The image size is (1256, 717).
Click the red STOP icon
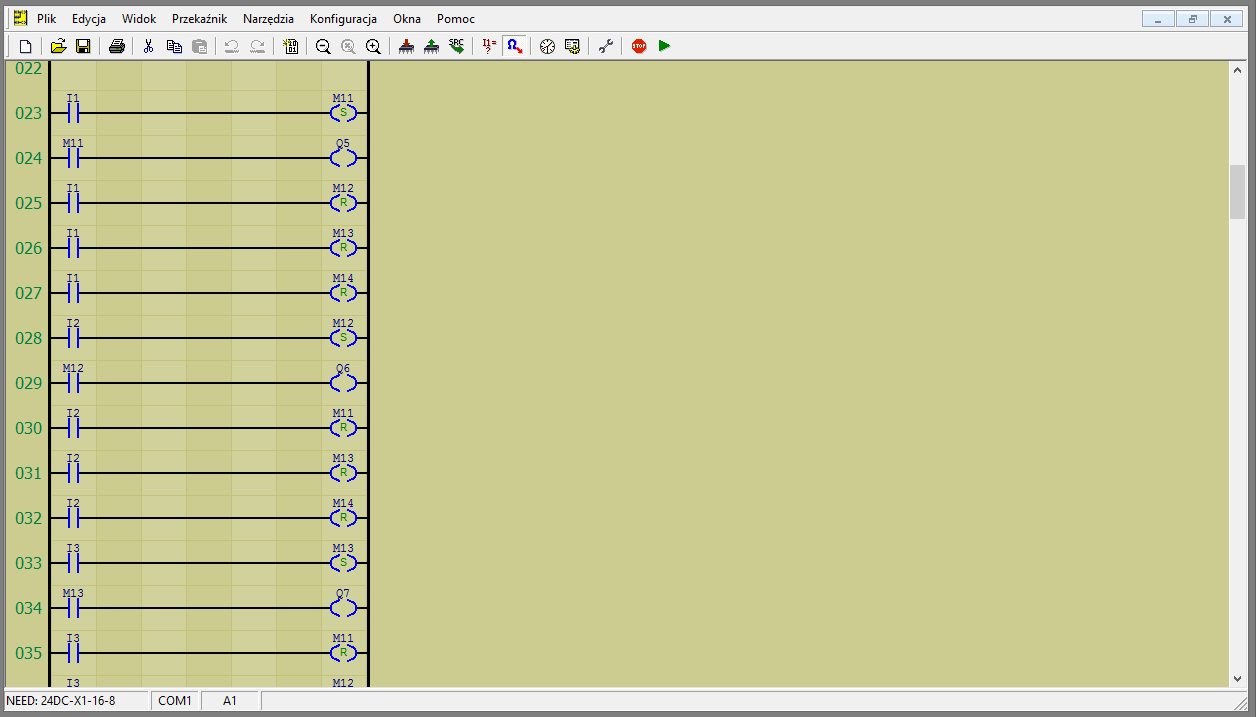click(639, 46)
